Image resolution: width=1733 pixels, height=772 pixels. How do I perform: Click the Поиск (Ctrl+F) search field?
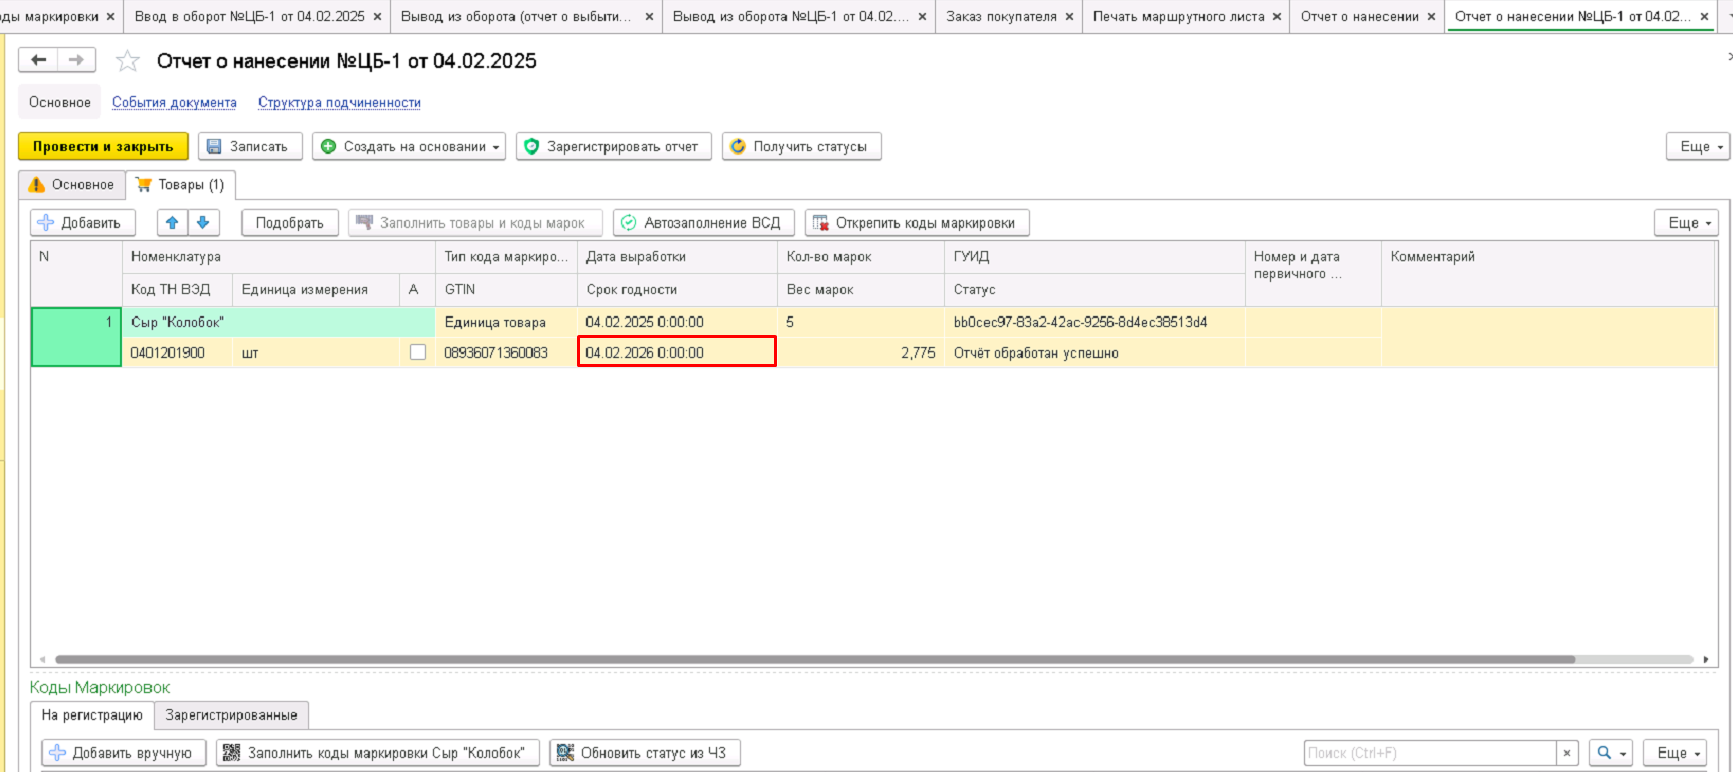click(x=1430, y=753)
